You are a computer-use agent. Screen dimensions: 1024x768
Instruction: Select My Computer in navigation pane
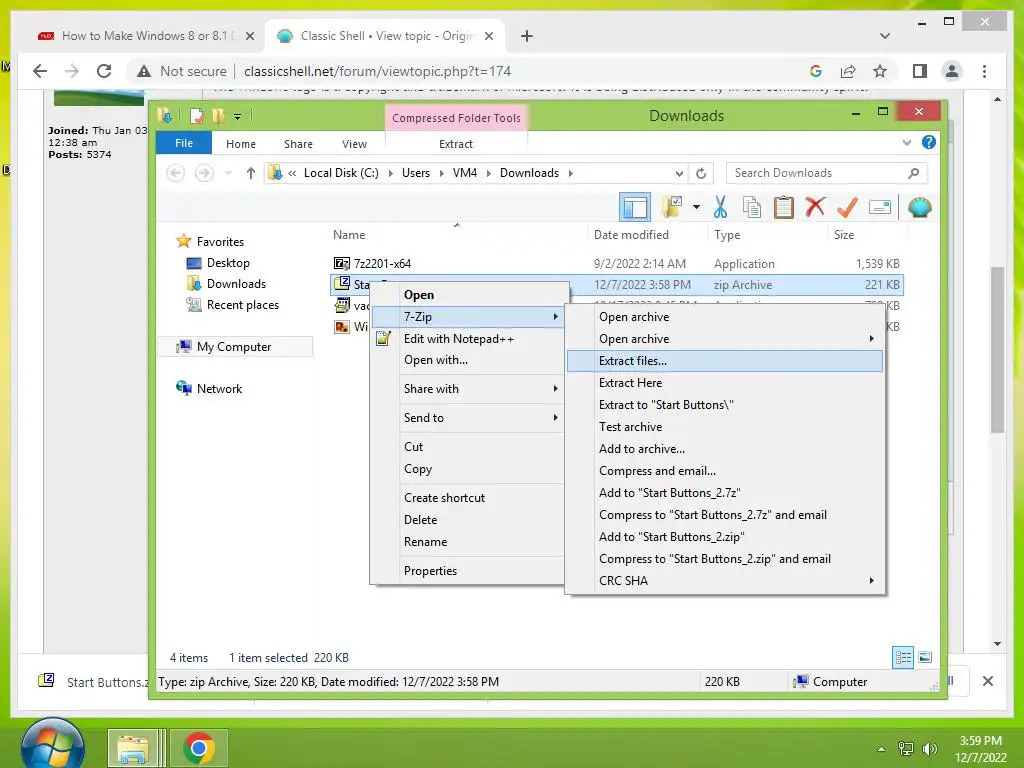coord(234,347)
